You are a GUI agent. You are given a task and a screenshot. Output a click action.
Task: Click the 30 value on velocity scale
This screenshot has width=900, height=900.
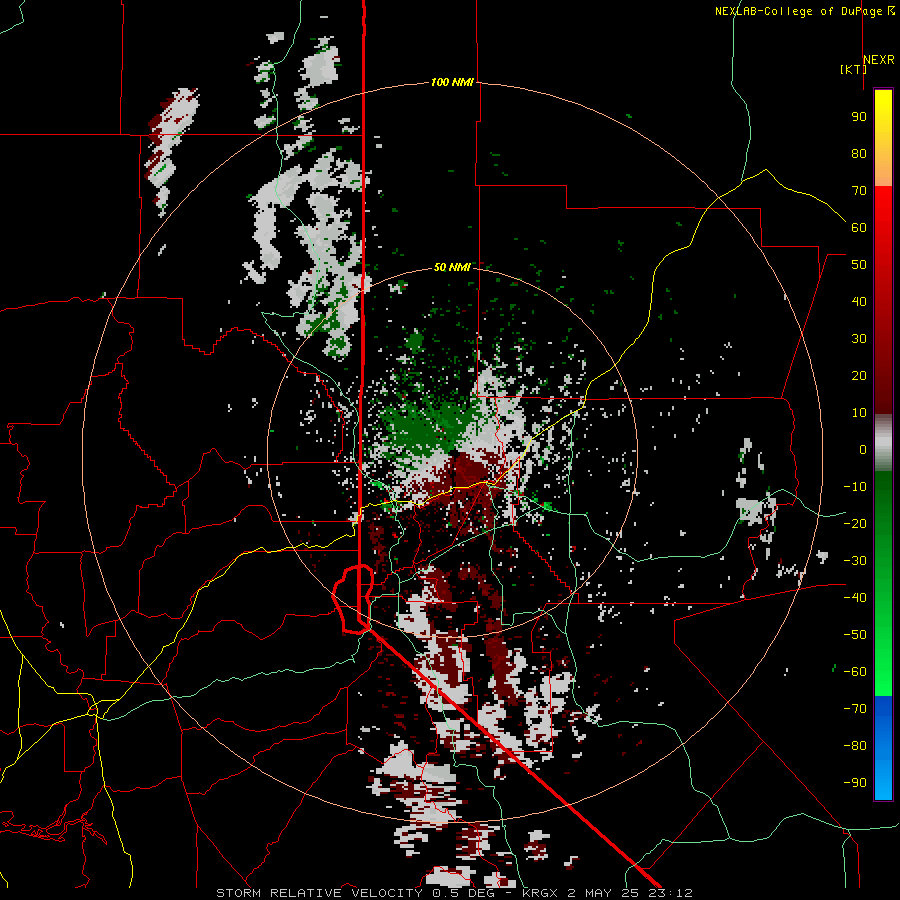point(859,339)
